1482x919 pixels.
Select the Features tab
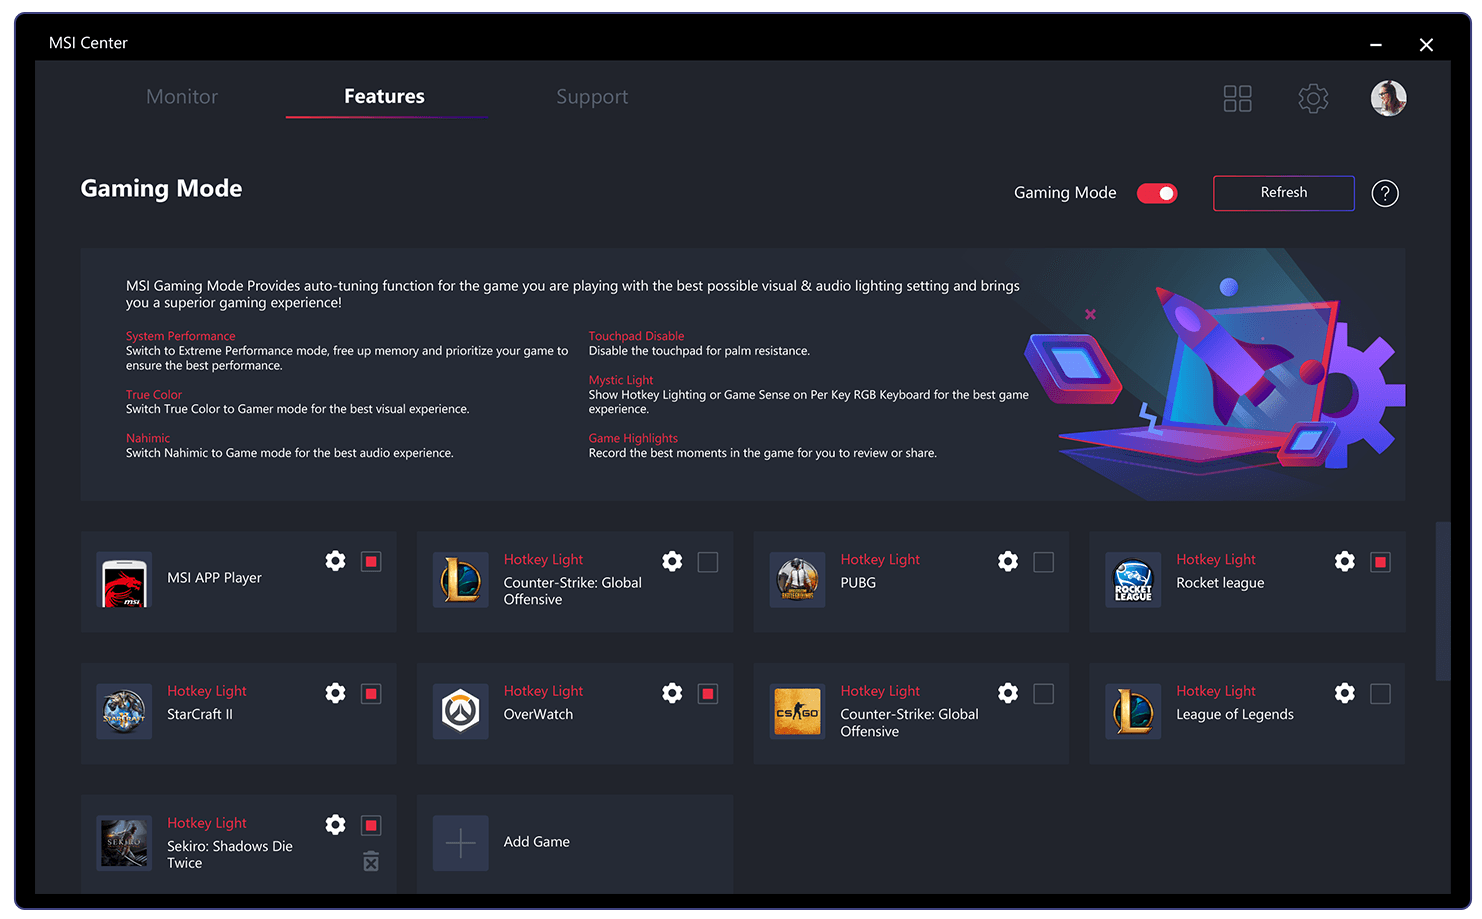[x=385, y=96]
